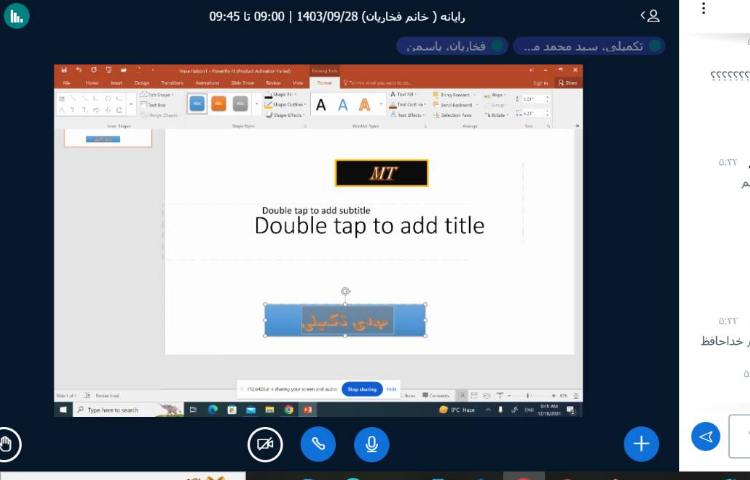Open the Edit Shape dropdown
This screenshot has width=750, height=480.
point(156,95)
